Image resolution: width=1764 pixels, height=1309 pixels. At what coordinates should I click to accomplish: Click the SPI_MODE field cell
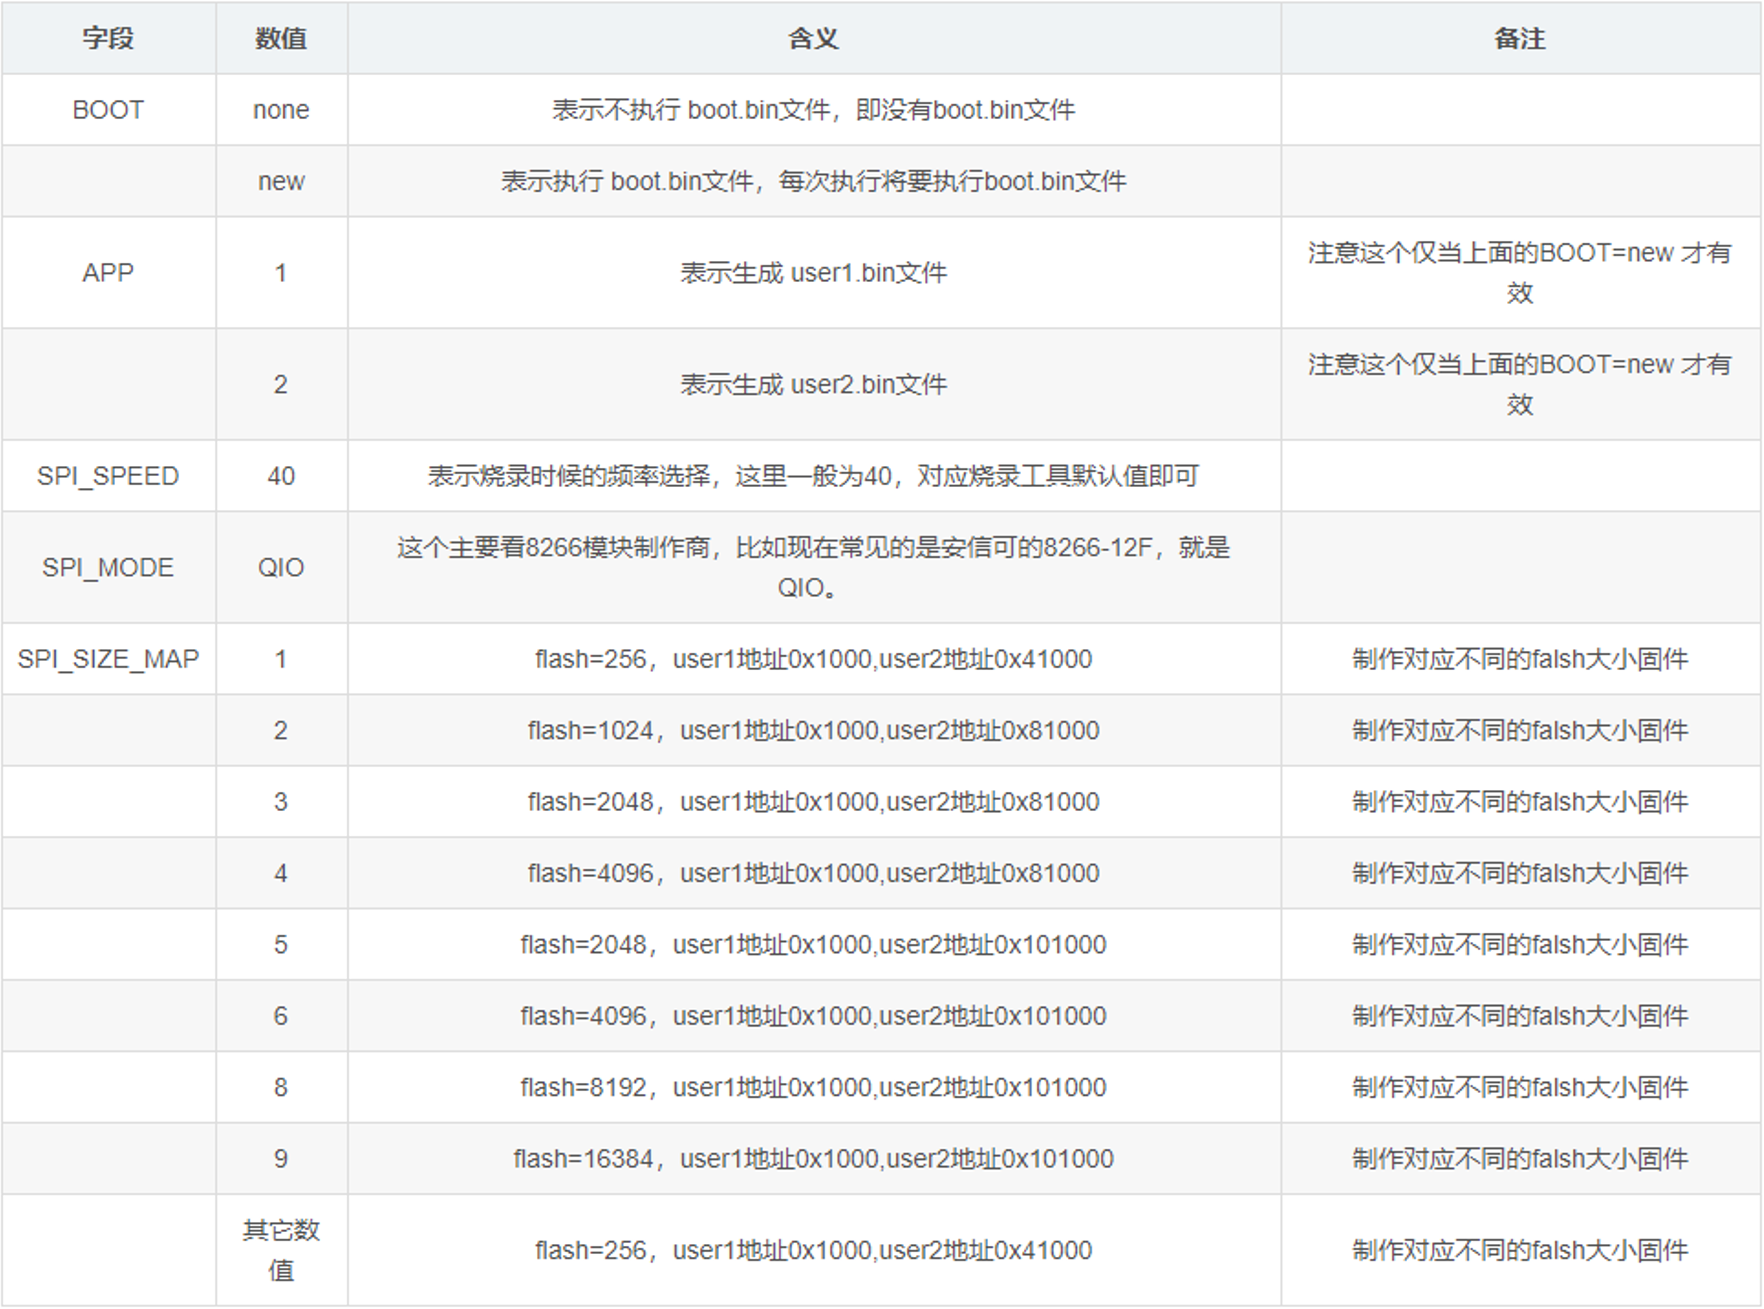[x=108, y=567]
